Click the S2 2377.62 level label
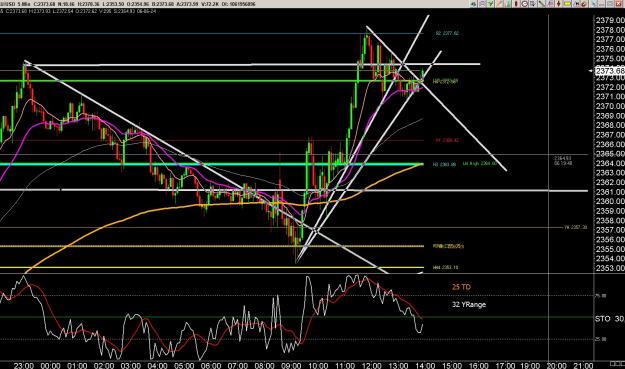 pos(447,33)
